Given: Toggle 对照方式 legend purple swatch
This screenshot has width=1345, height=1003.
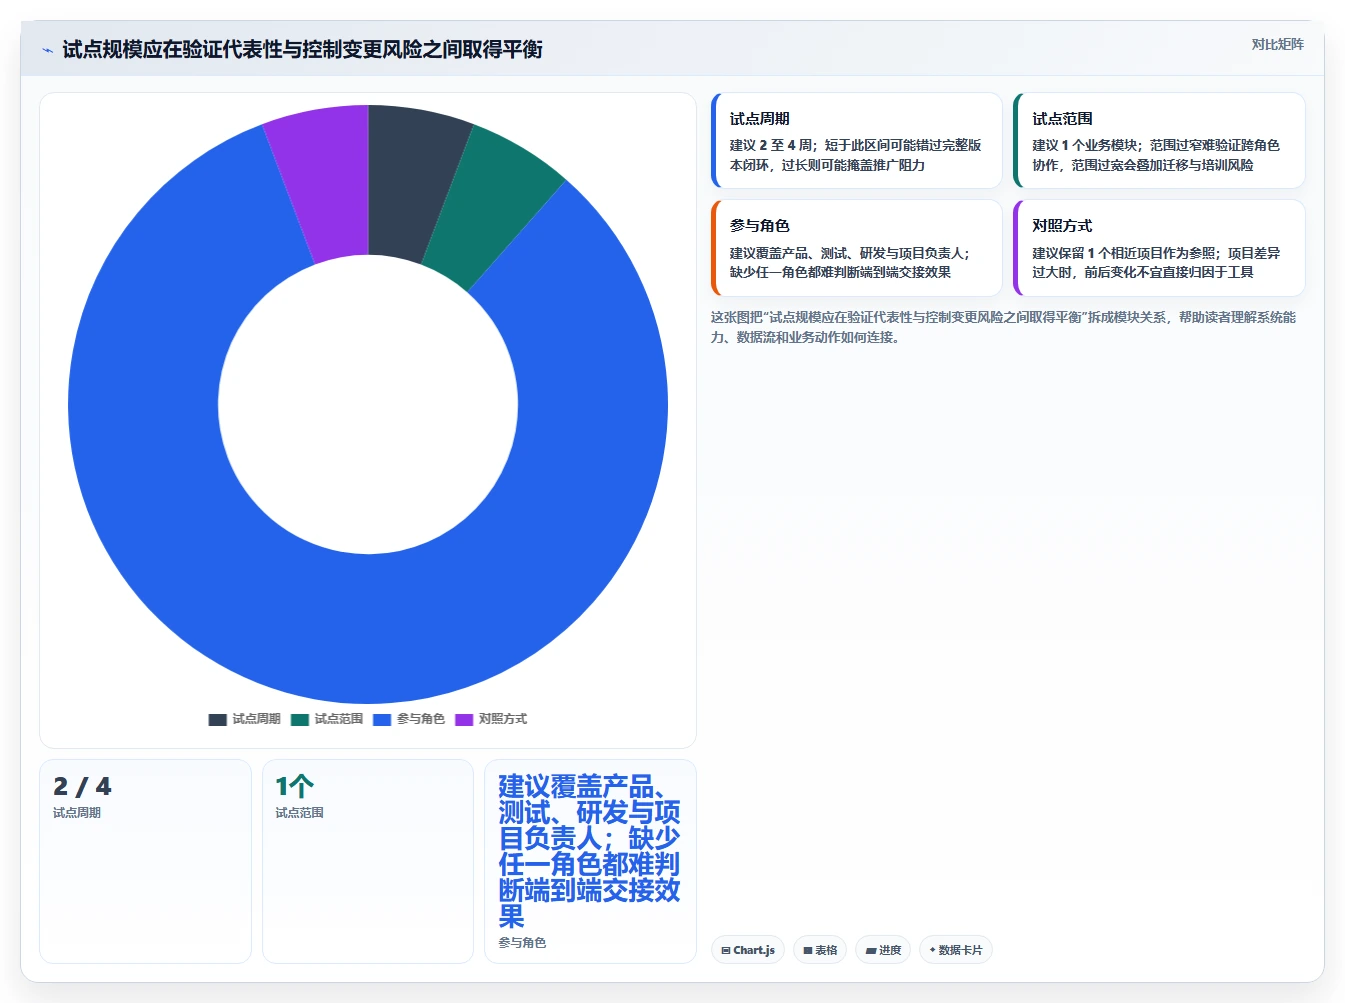Looking at the screenshot, I should (463, 719).
